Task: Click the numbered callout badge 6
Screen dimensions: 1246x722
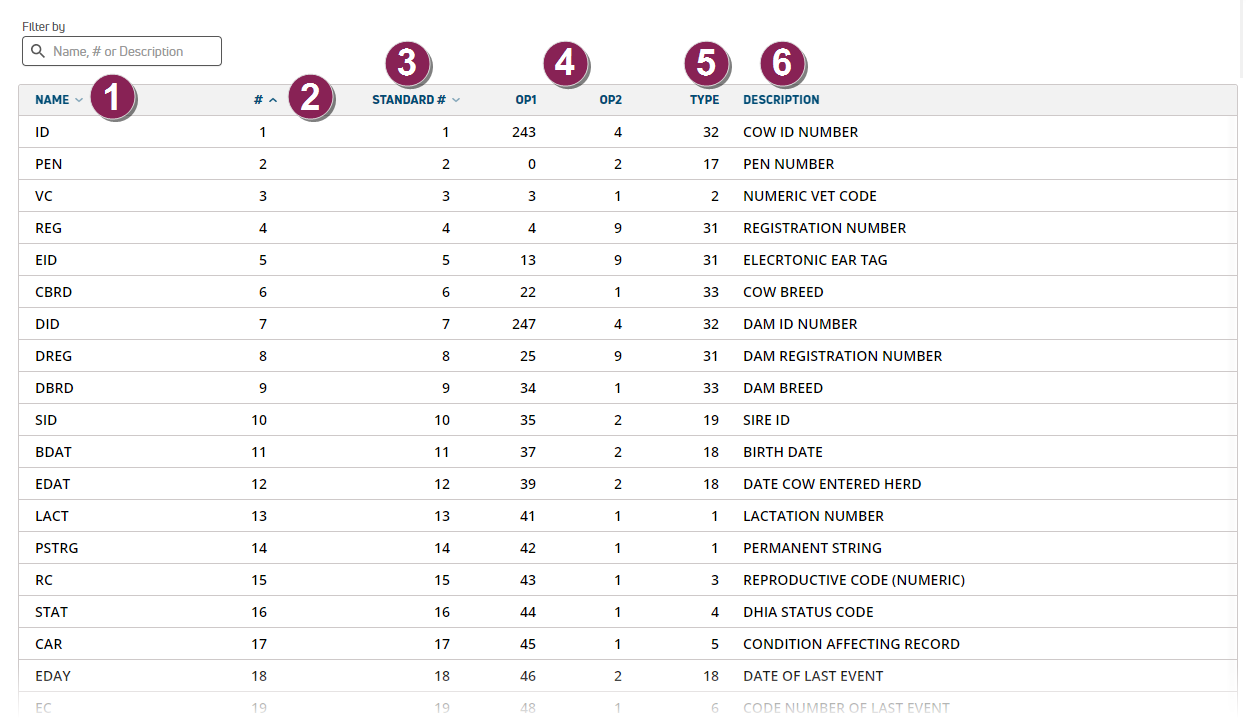Action: point(782,63)
